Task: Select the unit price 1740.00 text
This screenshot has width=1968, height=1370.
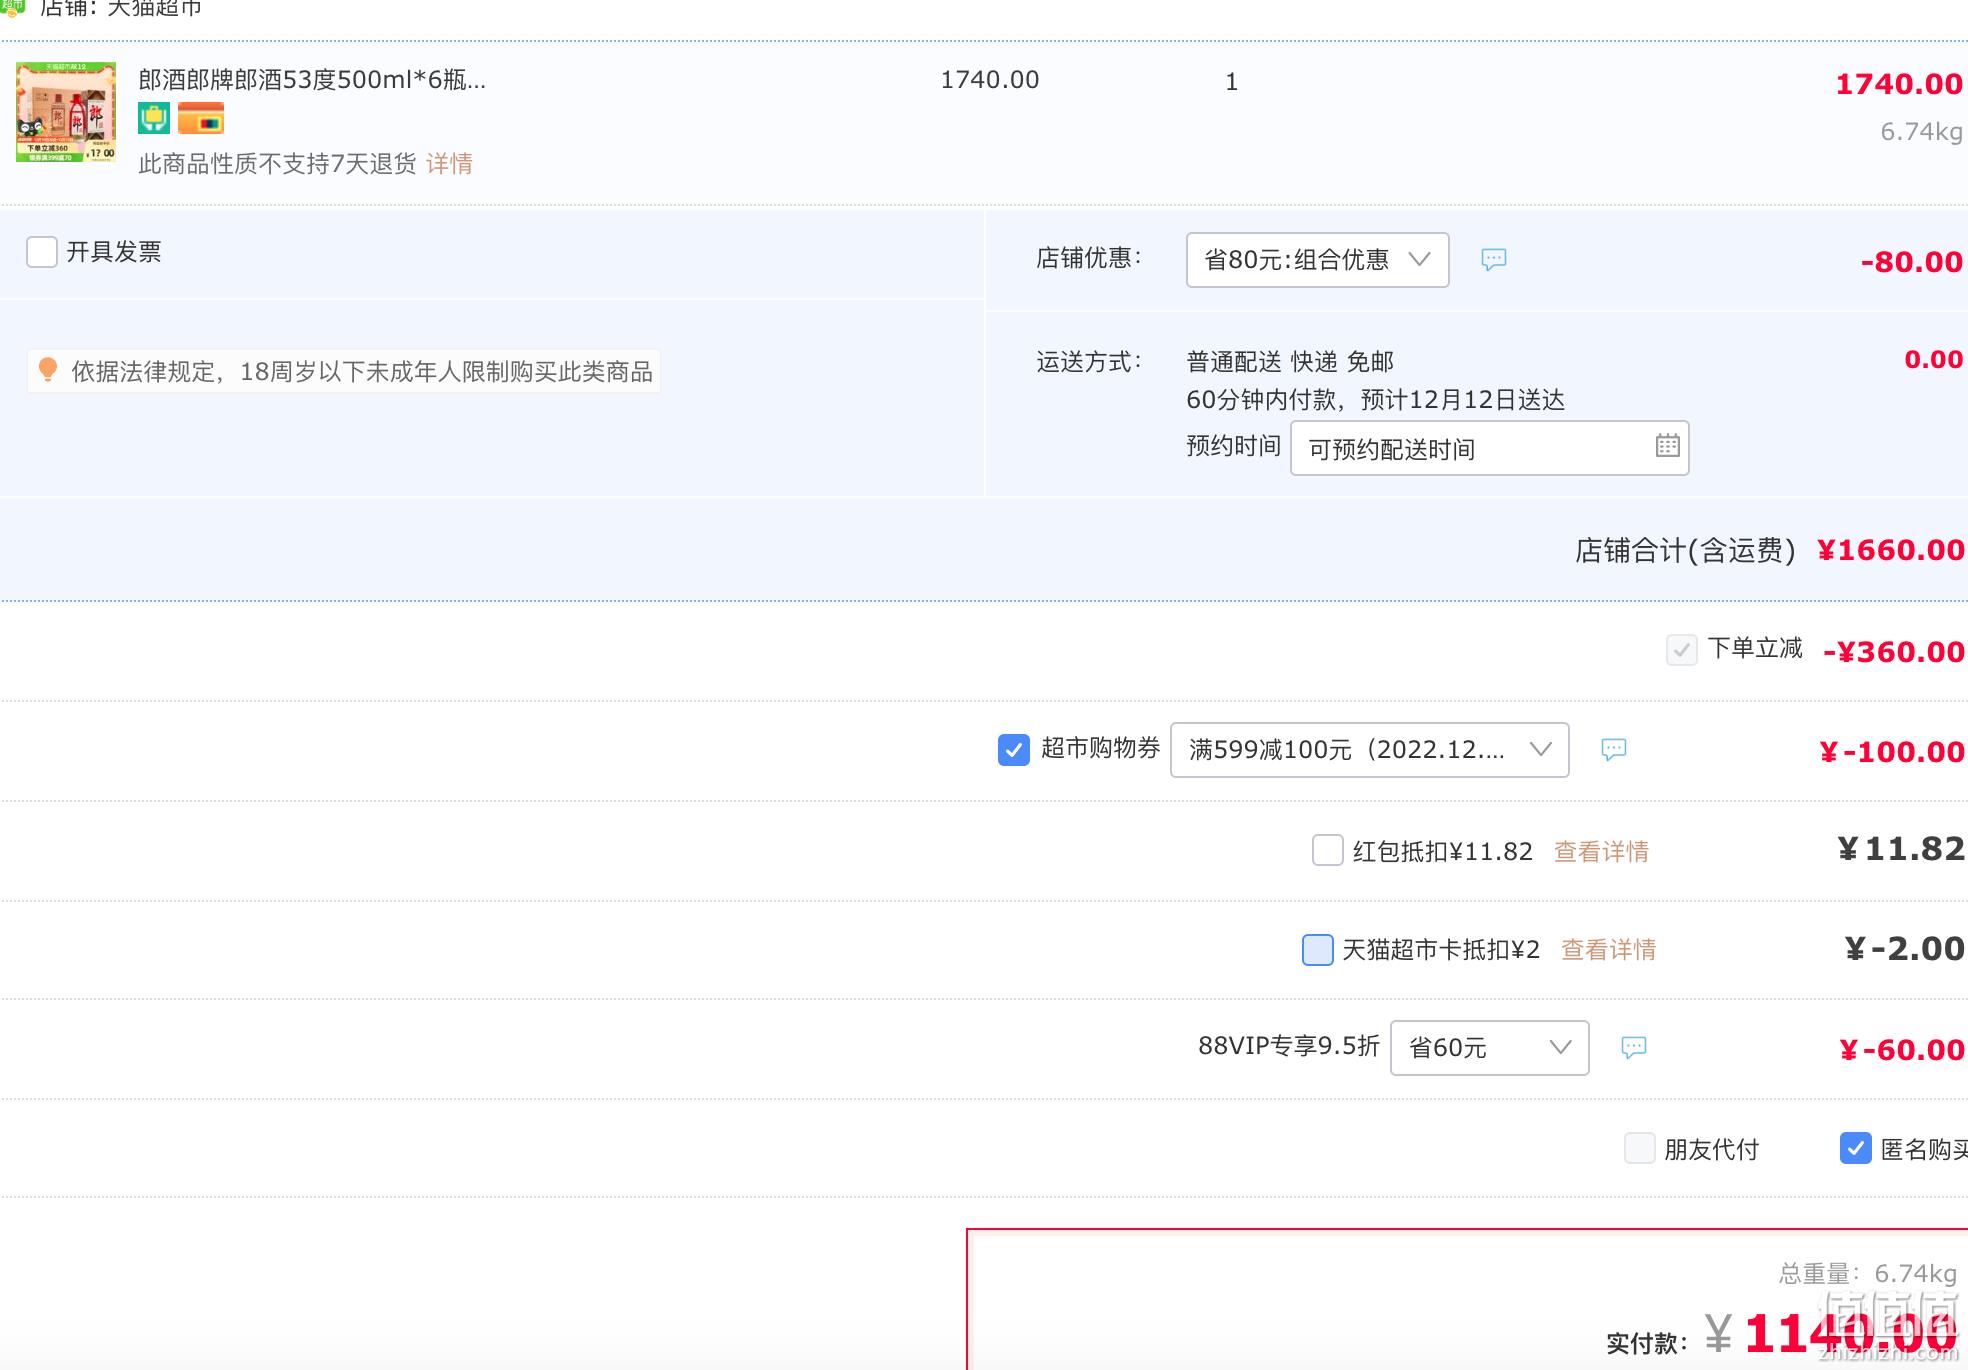Action: [990, 80]
